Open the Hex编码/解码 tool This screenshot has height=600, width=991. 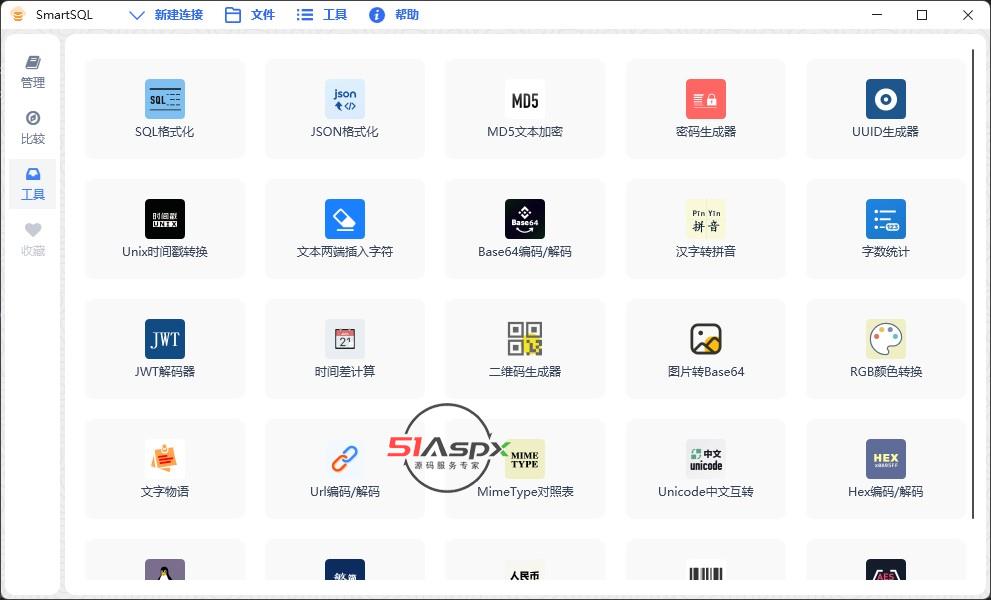tap(885, 468)
